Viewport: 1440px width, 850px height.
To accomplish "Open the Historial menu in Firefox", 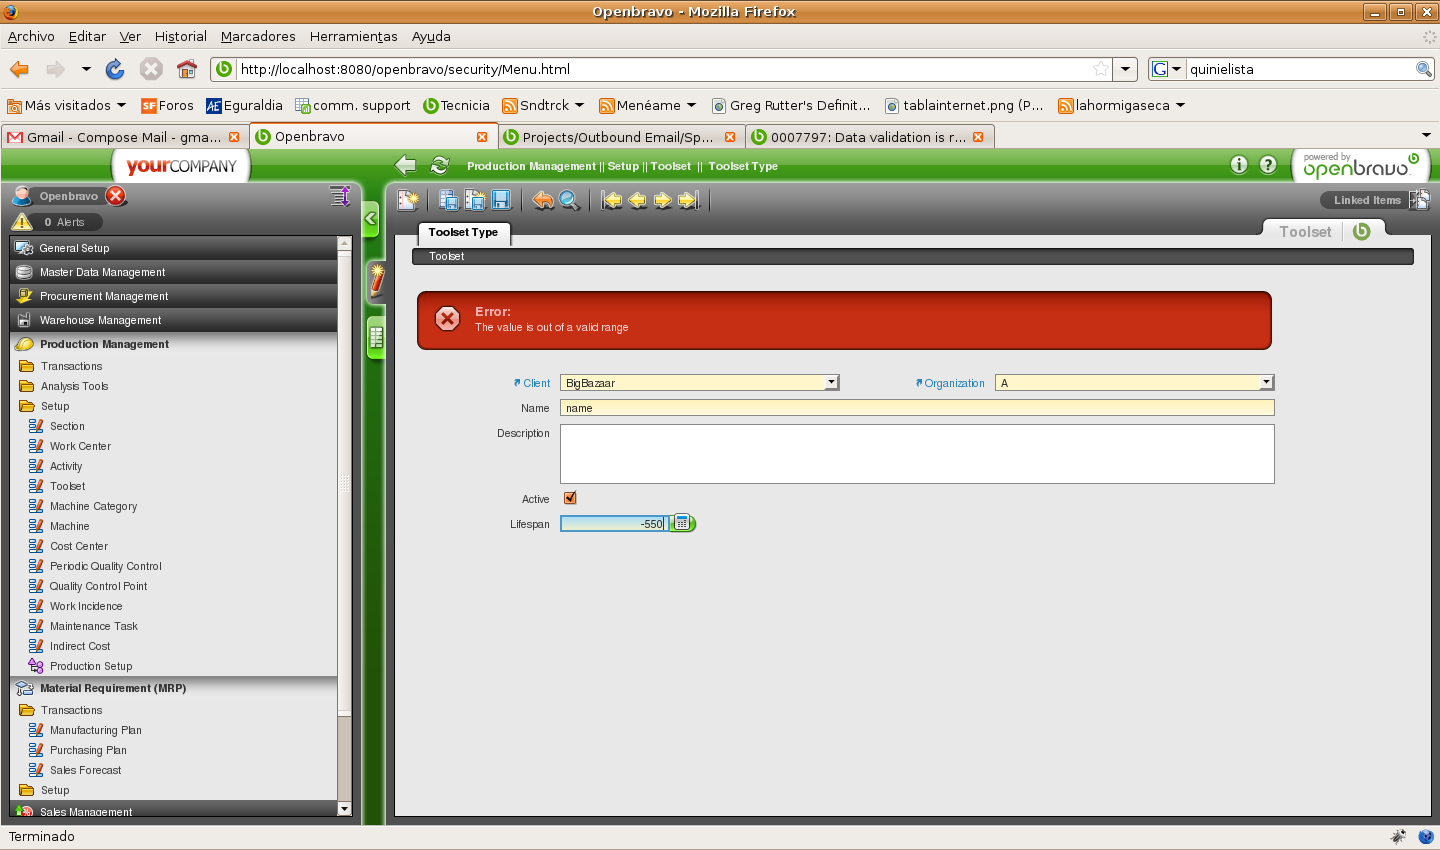I will point(180,36).
